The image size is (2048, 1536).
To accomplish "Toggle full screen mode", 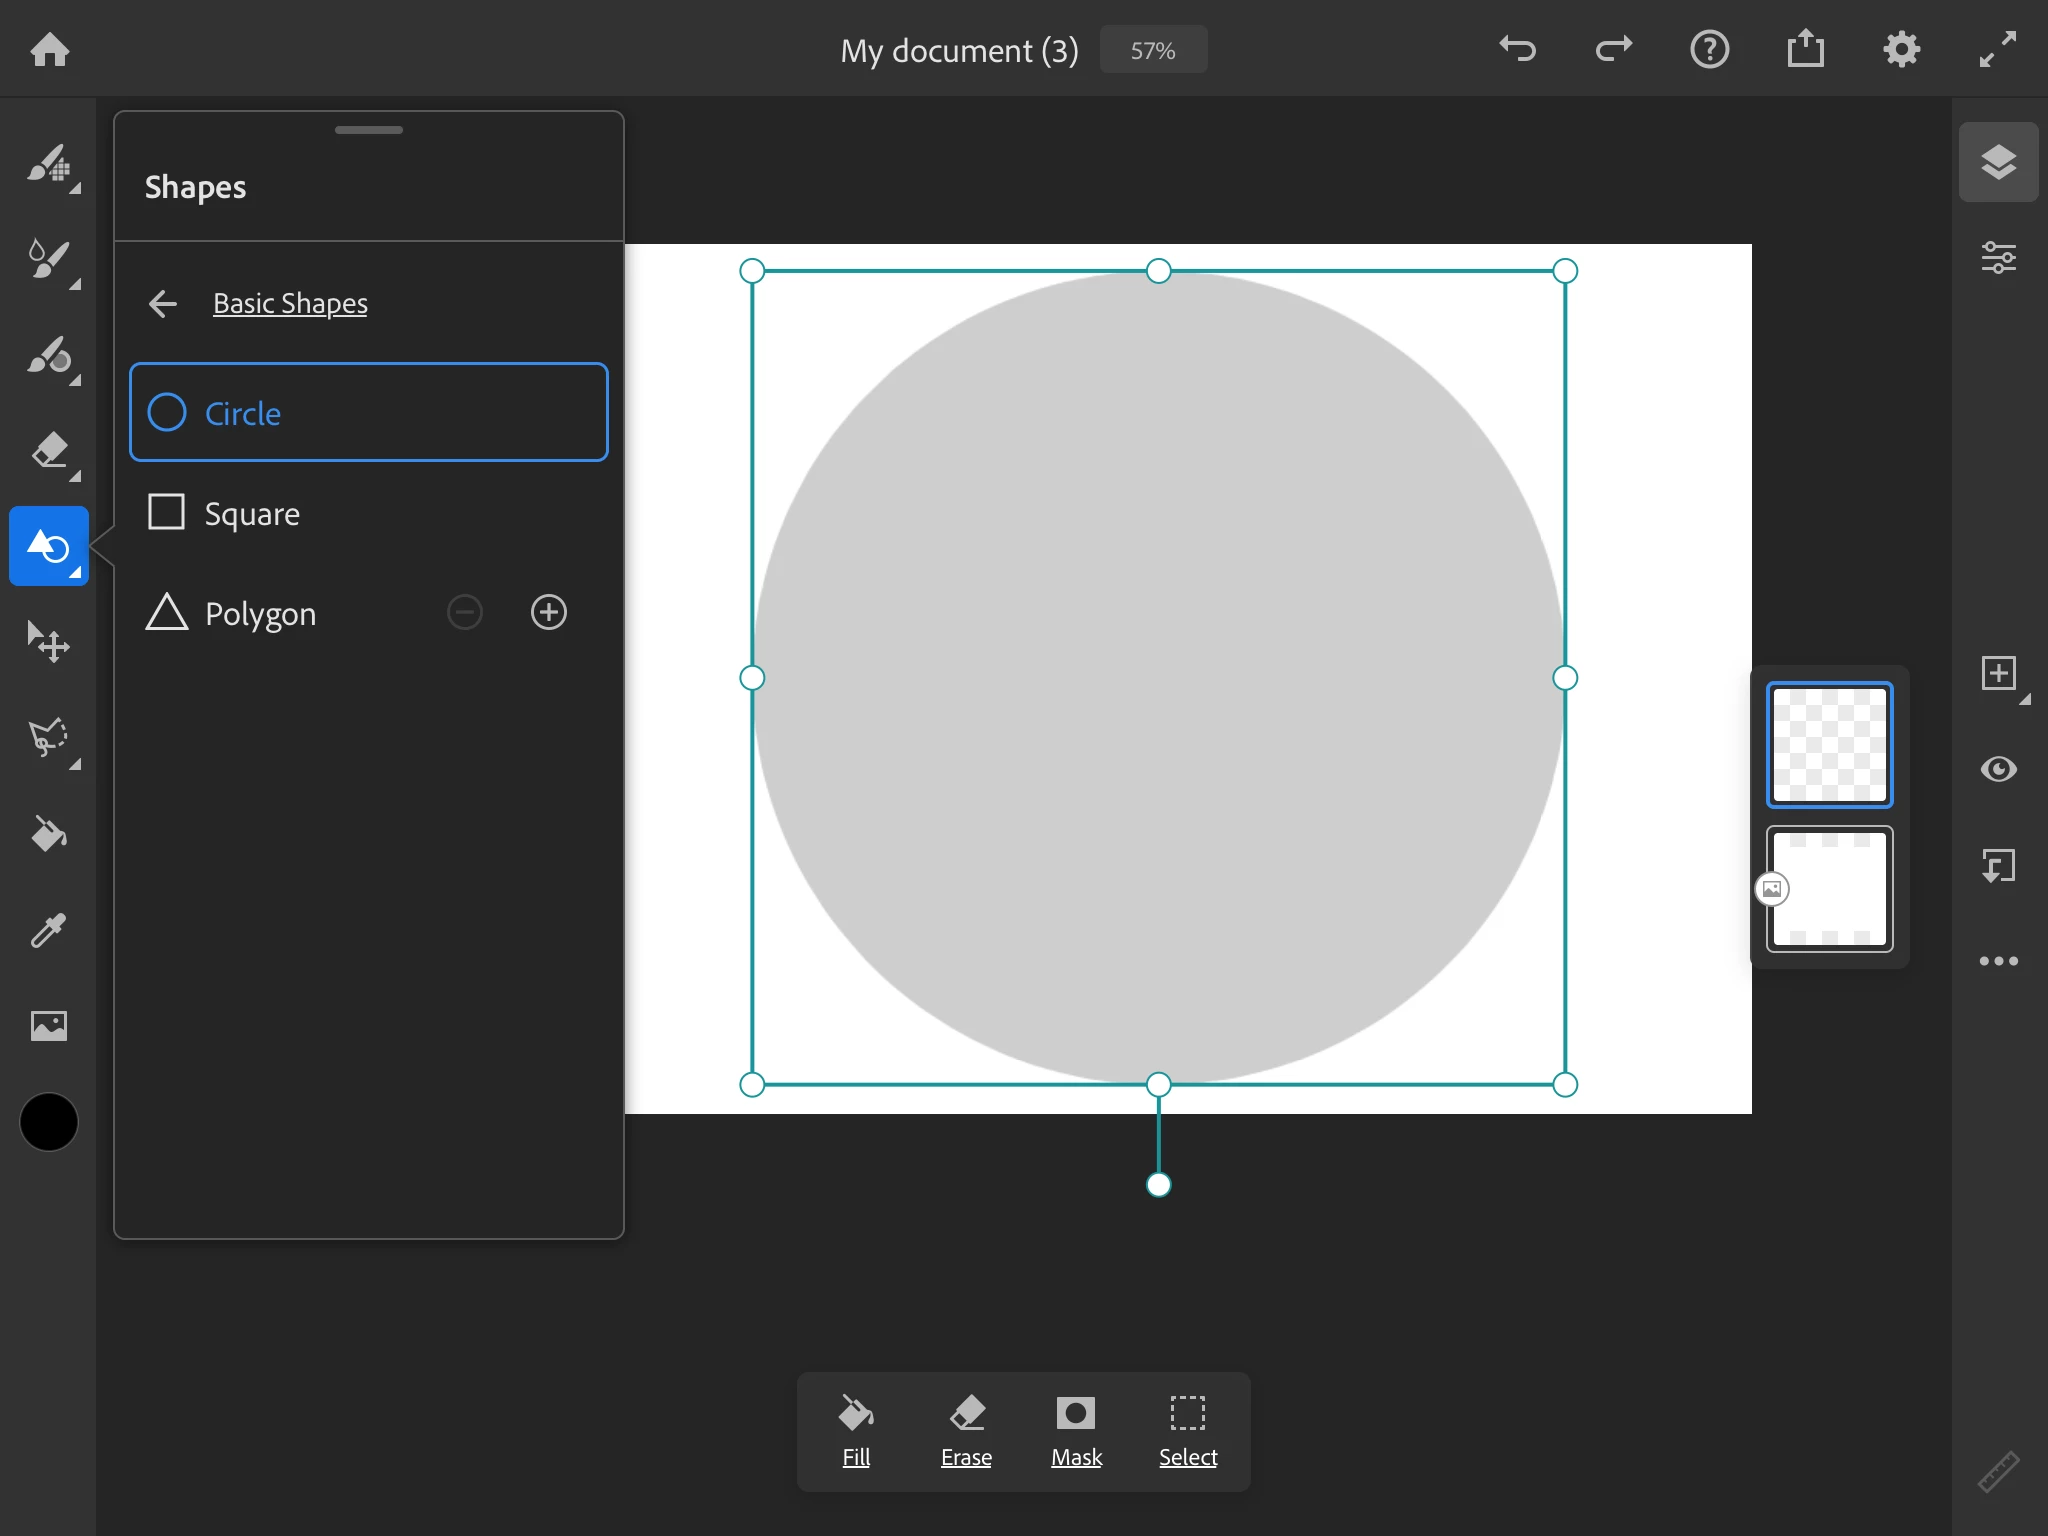I will click(x=1997, y=49).
